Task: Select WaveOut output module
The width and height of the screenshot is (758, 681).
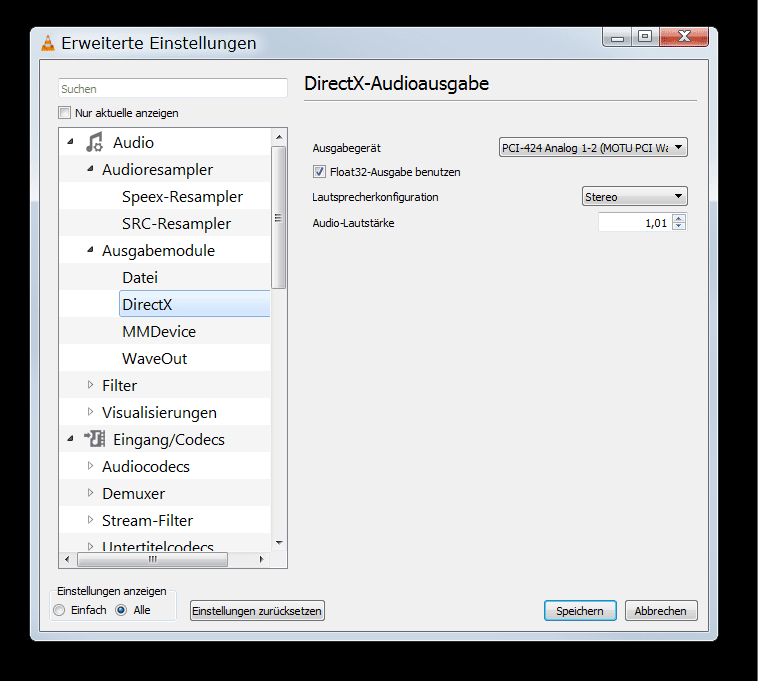Action: (155, 359)
